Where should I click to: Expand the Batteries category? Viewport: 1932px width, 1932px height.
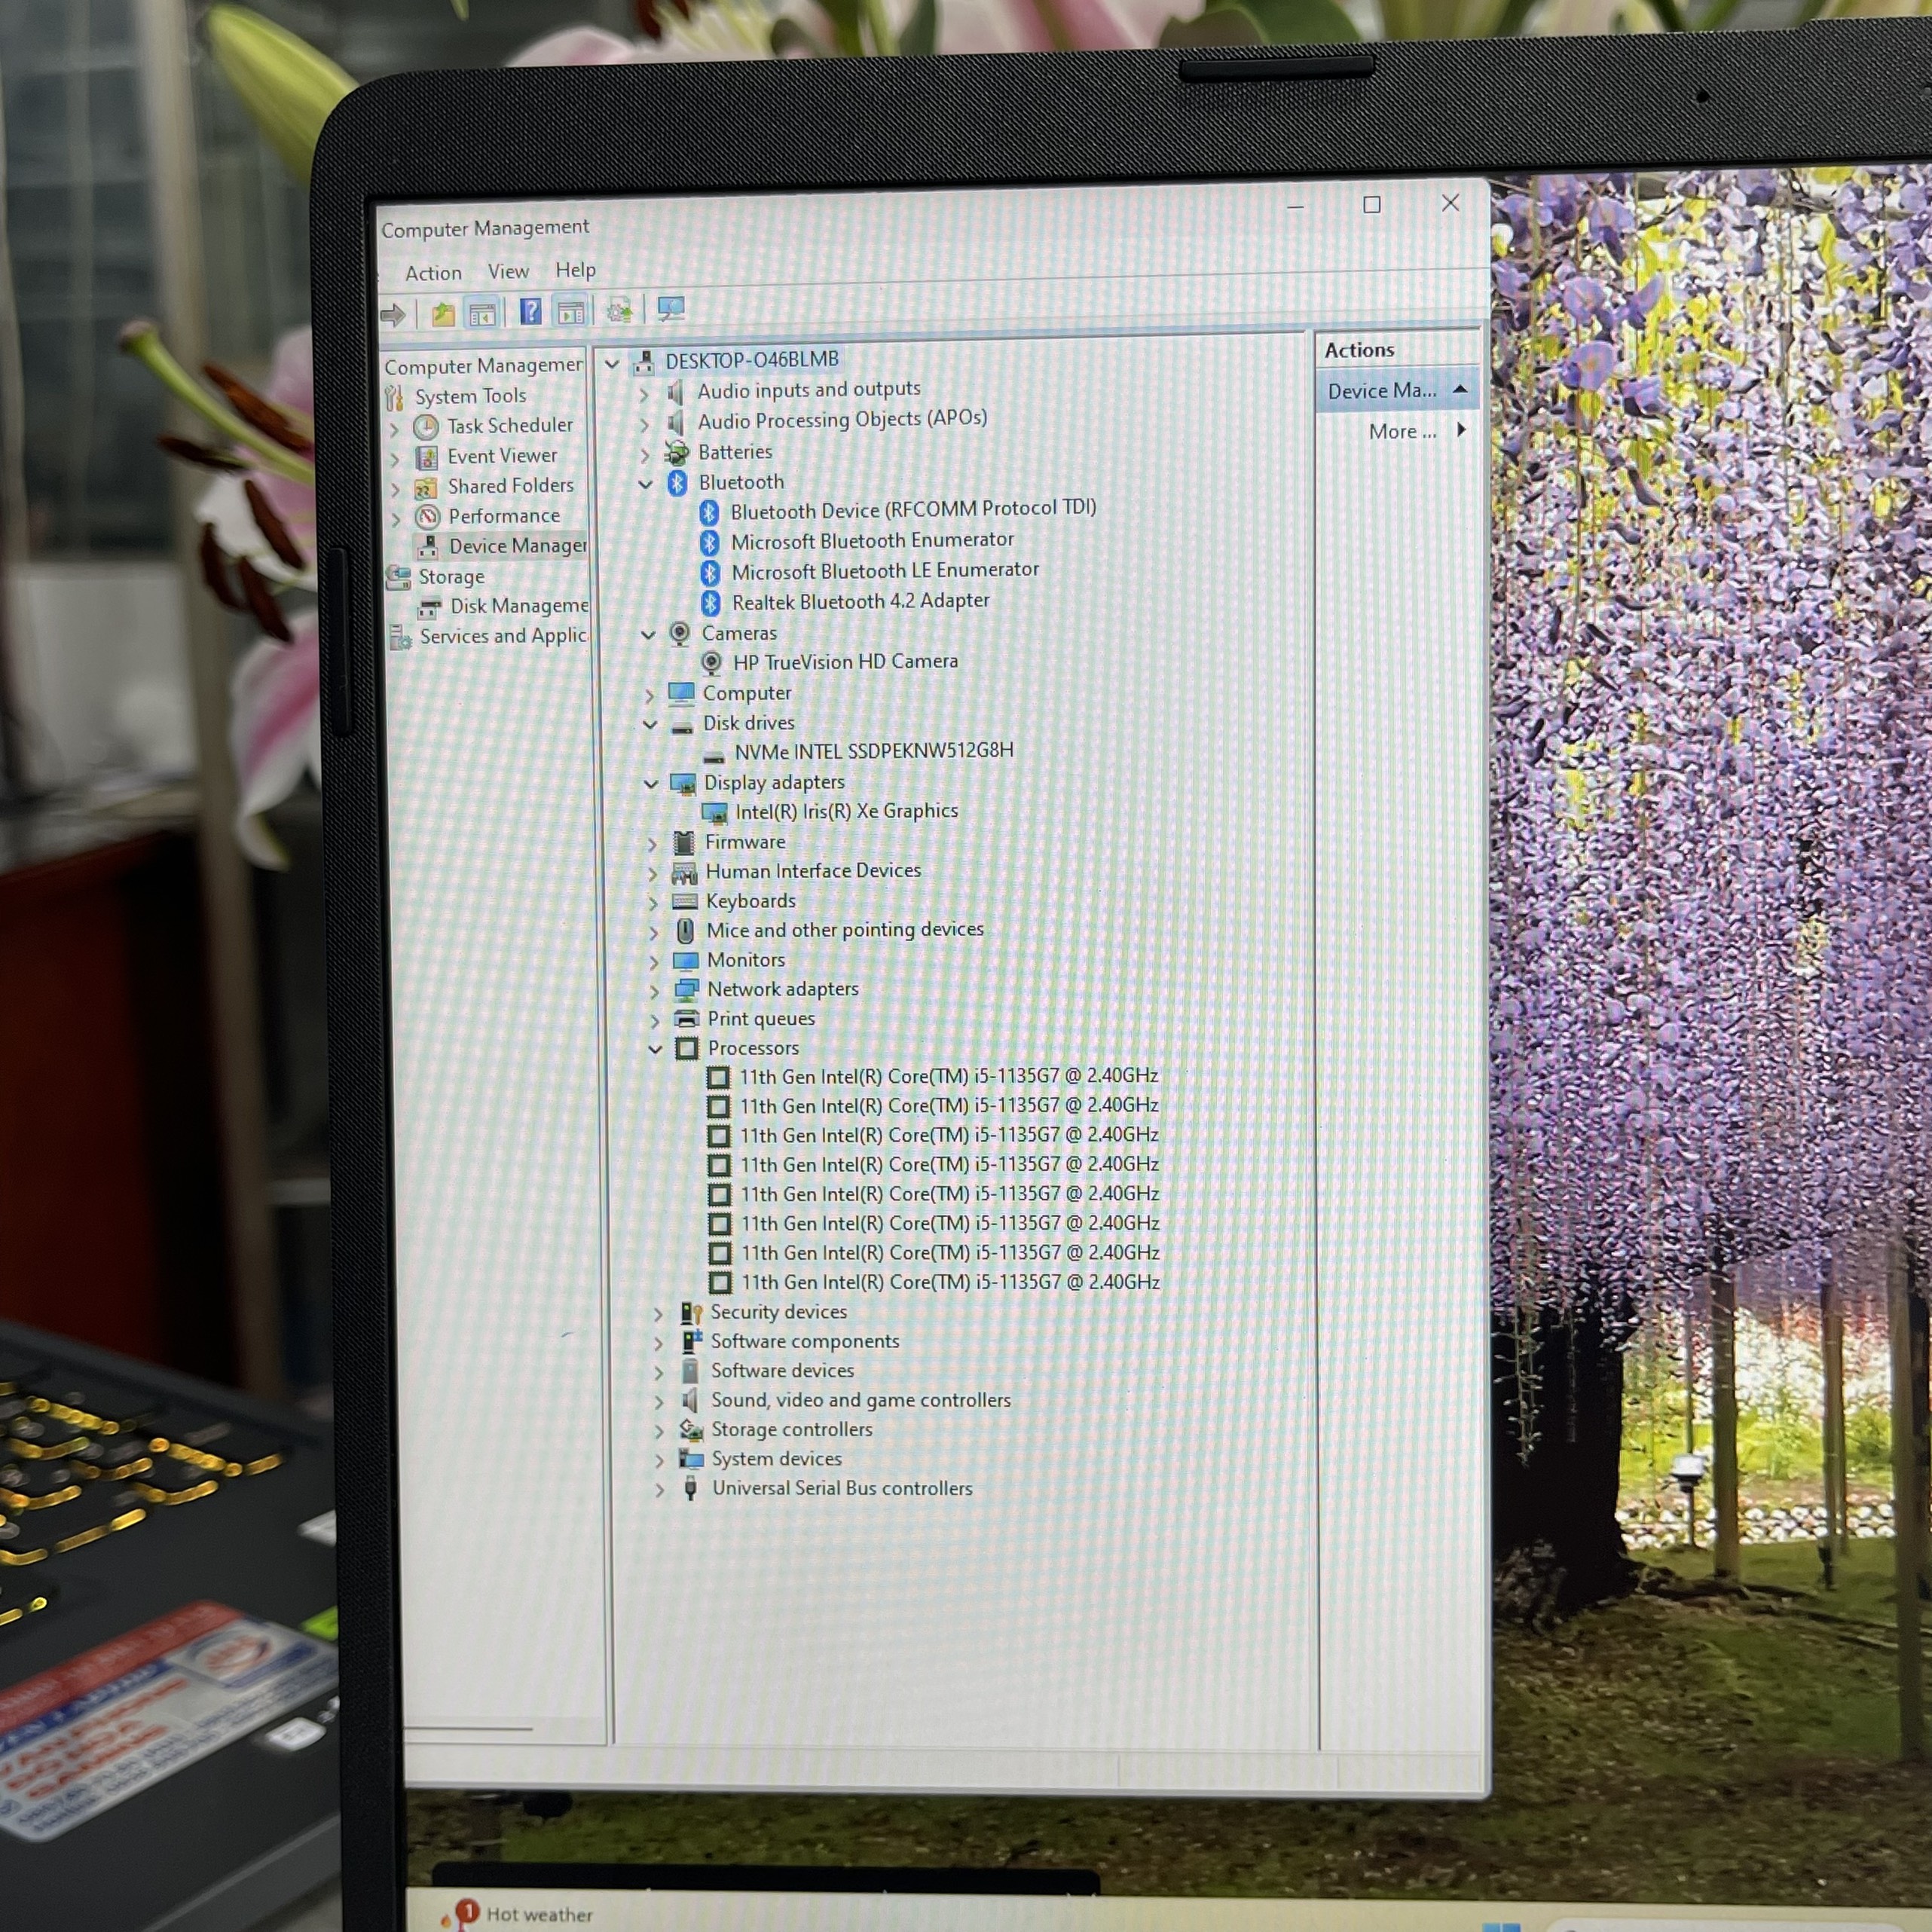[x=646, y=455]
